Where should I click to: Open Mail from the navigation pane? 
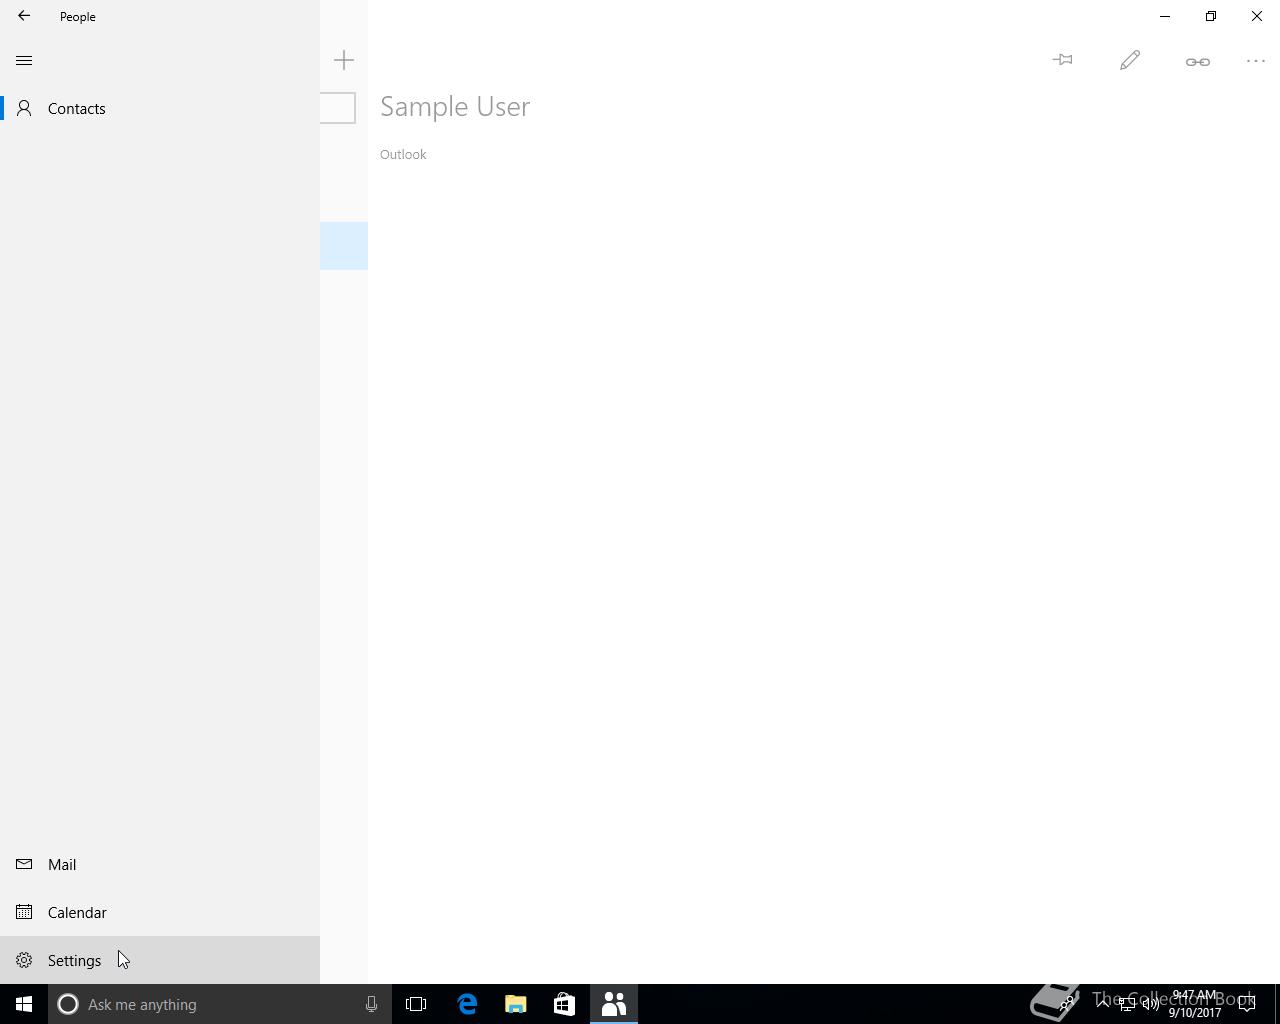160,864
